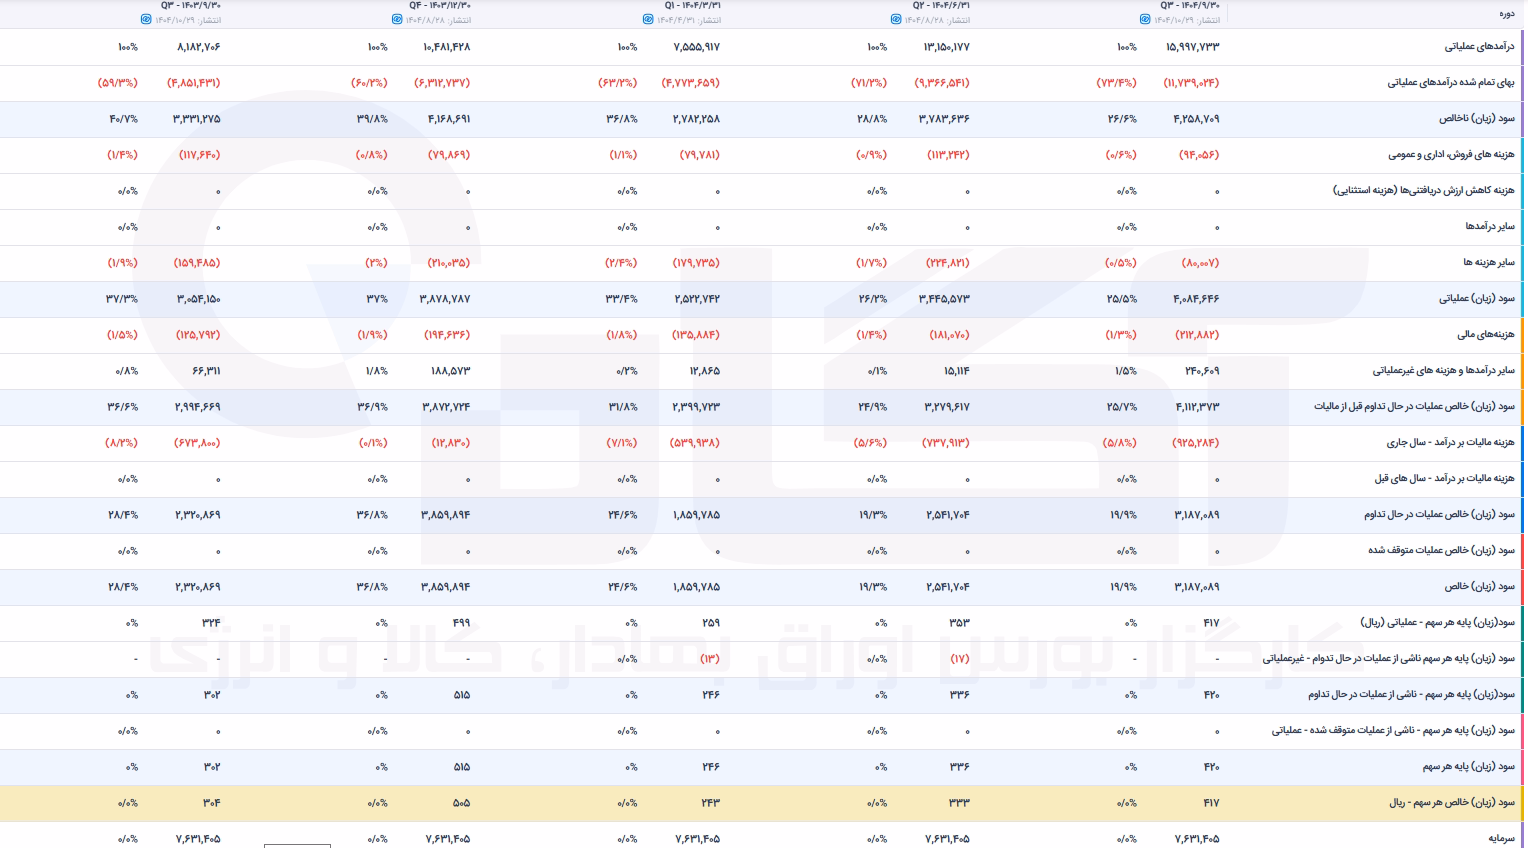
Task: Open report icon beside Q2 1404/6/31 publish date
Action: 896,20
